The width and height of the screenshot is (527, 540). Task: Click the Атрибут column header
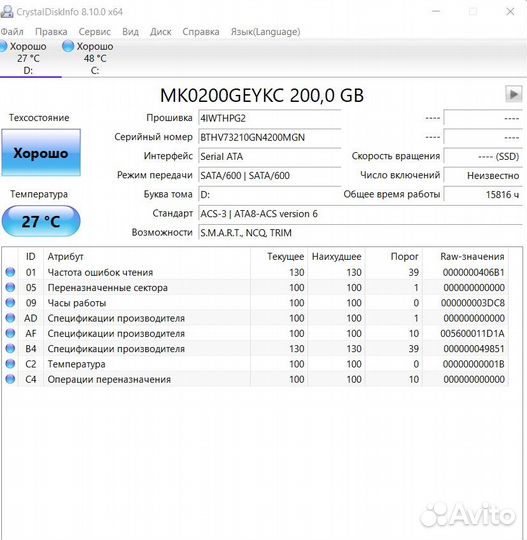(147, 257)
